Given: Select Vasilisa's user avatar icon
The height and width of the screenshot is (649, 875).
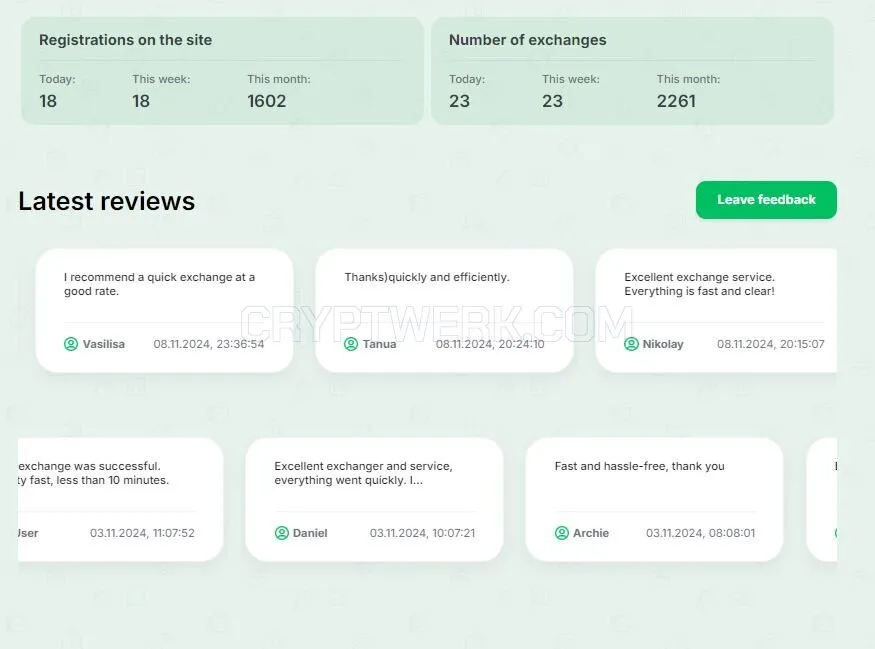Looking at the screenshot, I should 71,344.
